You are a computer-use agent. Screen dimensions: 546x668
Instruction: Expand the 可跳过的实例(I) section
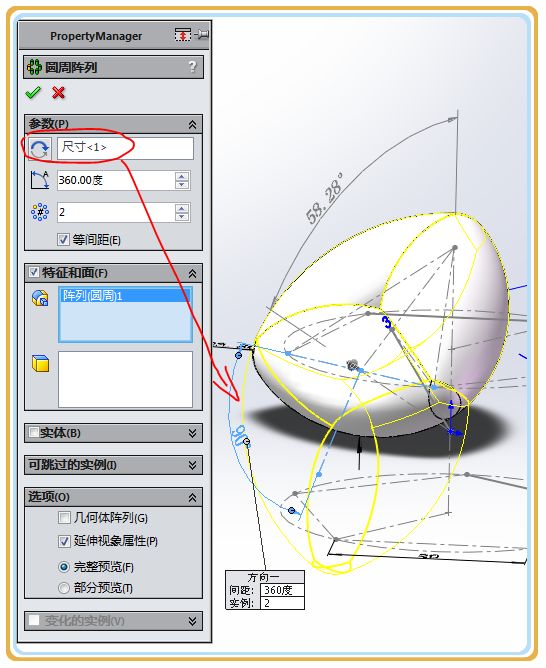(x=193, y=464)
